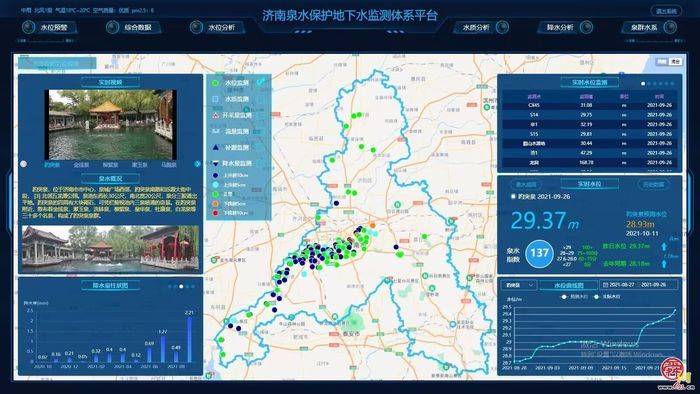Click the up arrow beside 去年同期
This screenshot has height=394, width=700.
[664, 264]
